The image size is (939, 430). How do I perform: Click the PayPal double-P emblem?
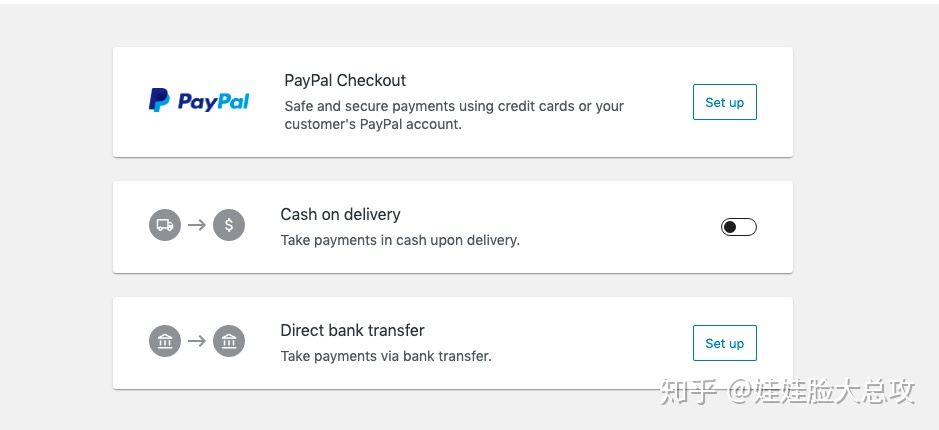(x=159, y=101)
